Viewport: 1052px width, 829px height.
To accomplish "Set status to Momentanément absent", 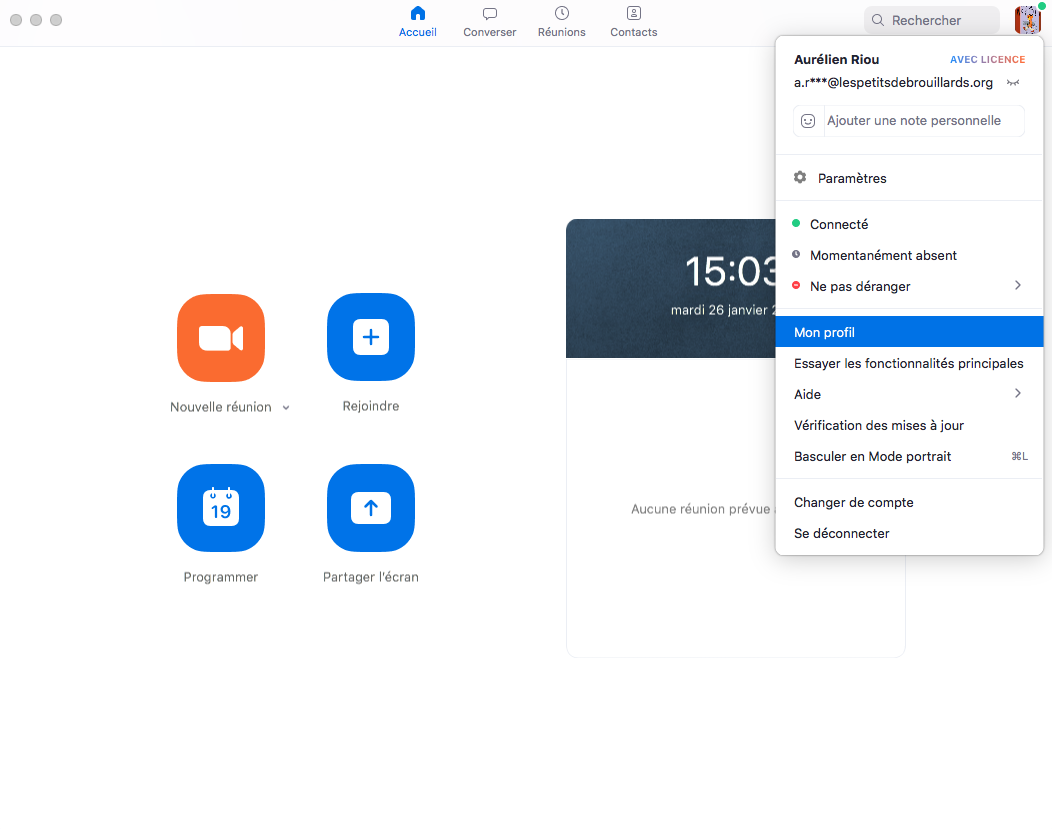I will click(882, 255).
